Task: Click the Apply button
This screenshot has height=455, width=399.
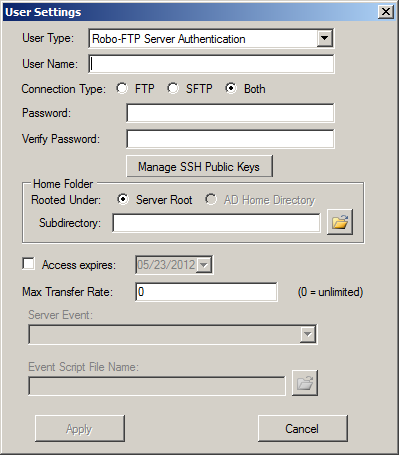Action: click(80, 429)
